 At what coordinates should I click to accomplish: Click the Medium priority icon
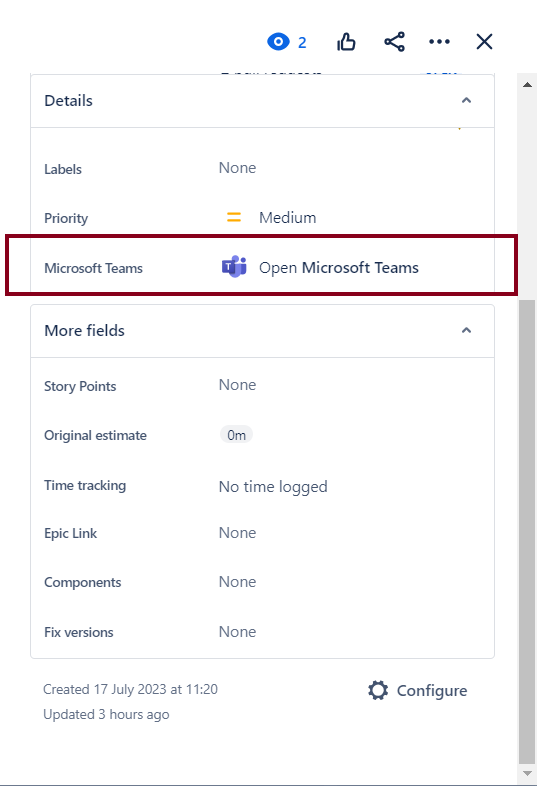click(234, 218)
